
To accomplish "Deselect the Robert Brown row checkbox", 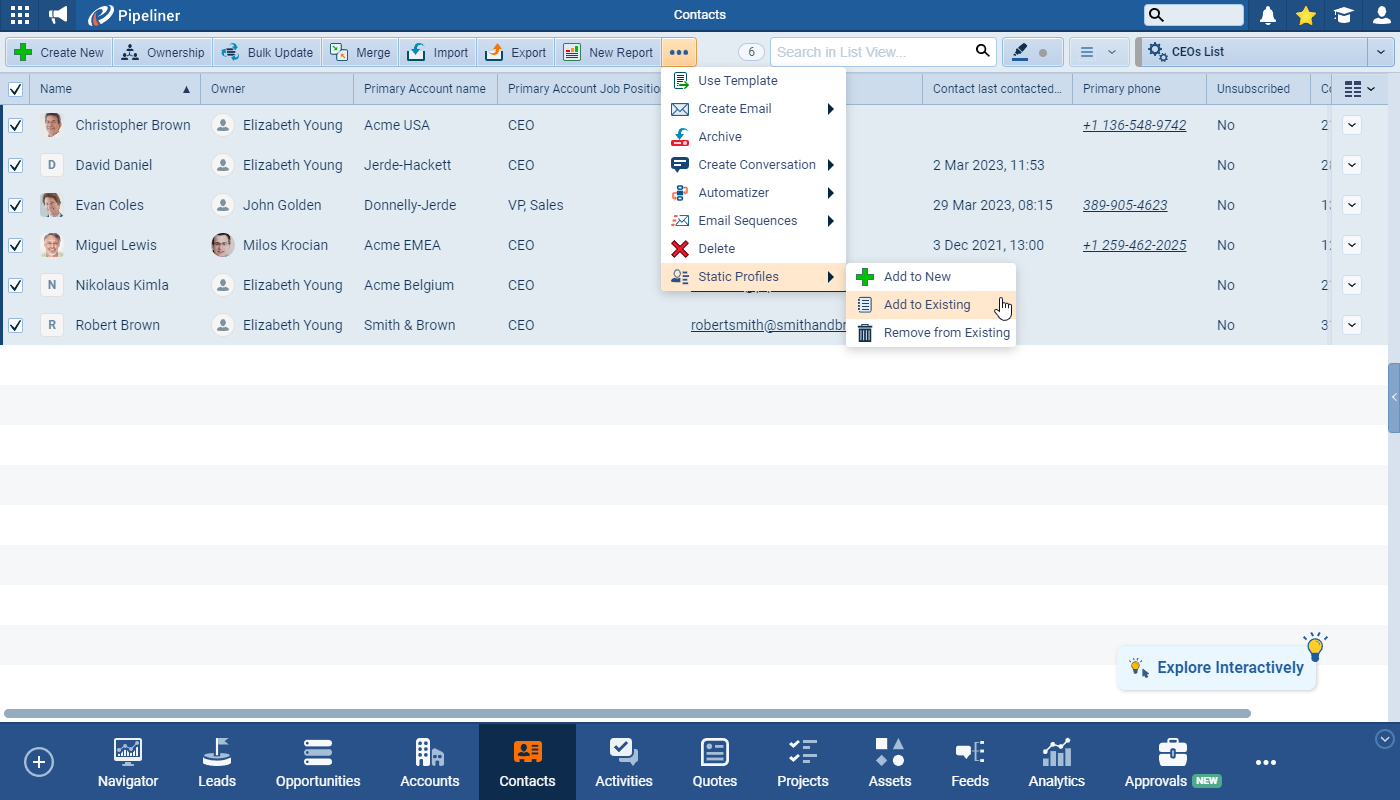I will coord(16,325).
